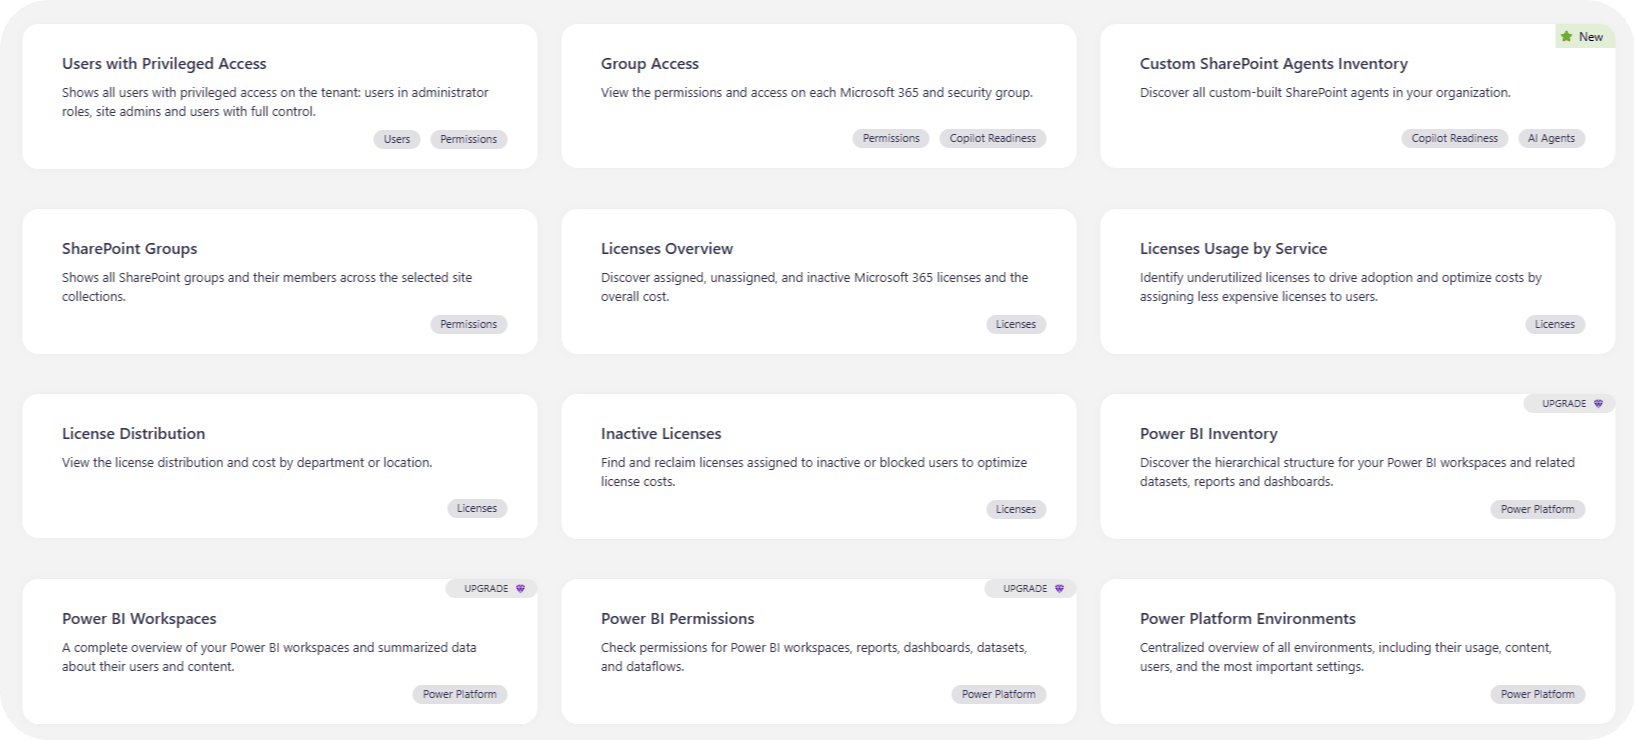Click text 'Shows all SharePoint groups and their members'
The height and width of the screenshot is (740, 1635).
267,287
